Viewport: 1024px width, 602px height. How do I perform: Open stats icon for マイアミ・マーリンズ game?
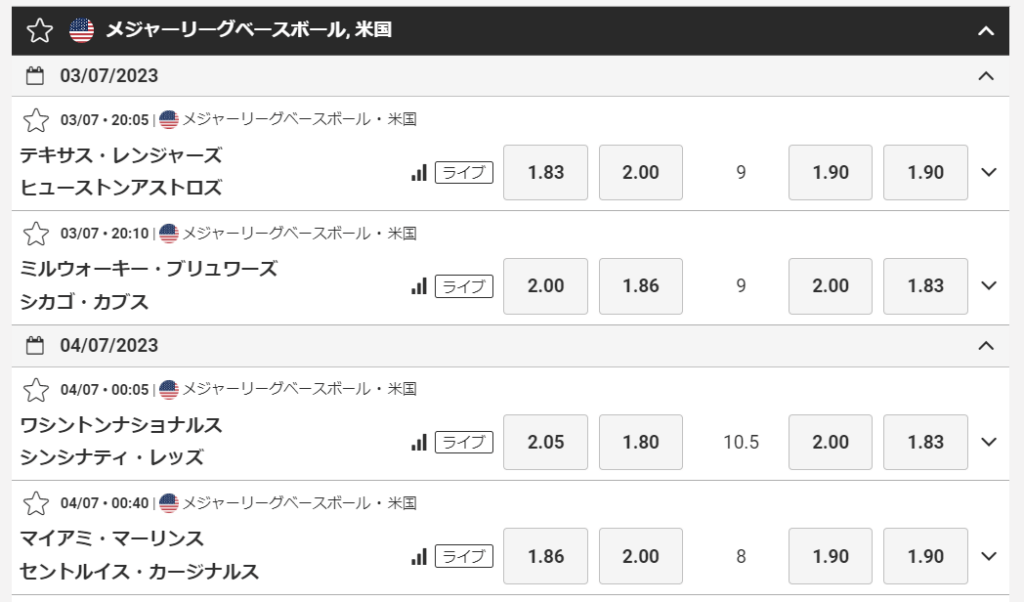coord(419,556)
